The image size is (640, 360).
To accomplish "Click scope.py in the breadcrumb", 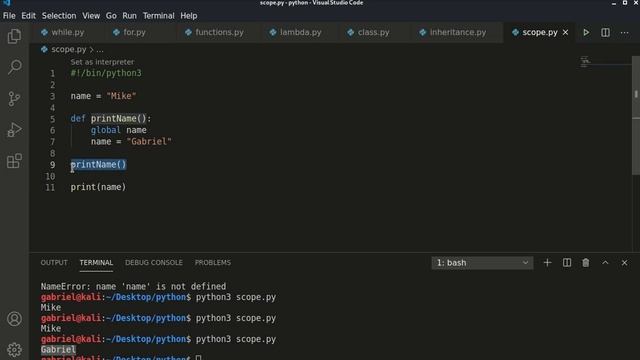I will [69, 49].
